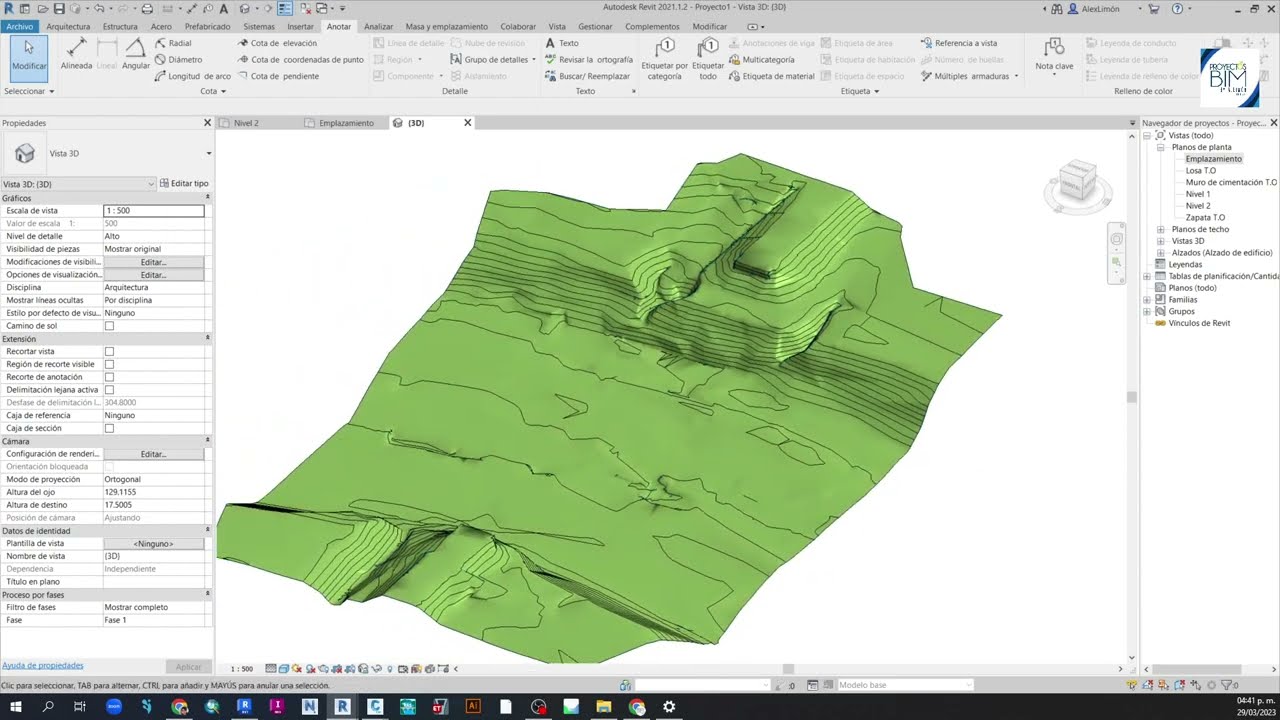Click the Nota clave tool
The height and width of the screenshot is (720, 1280).
[x=1053, y=55]
